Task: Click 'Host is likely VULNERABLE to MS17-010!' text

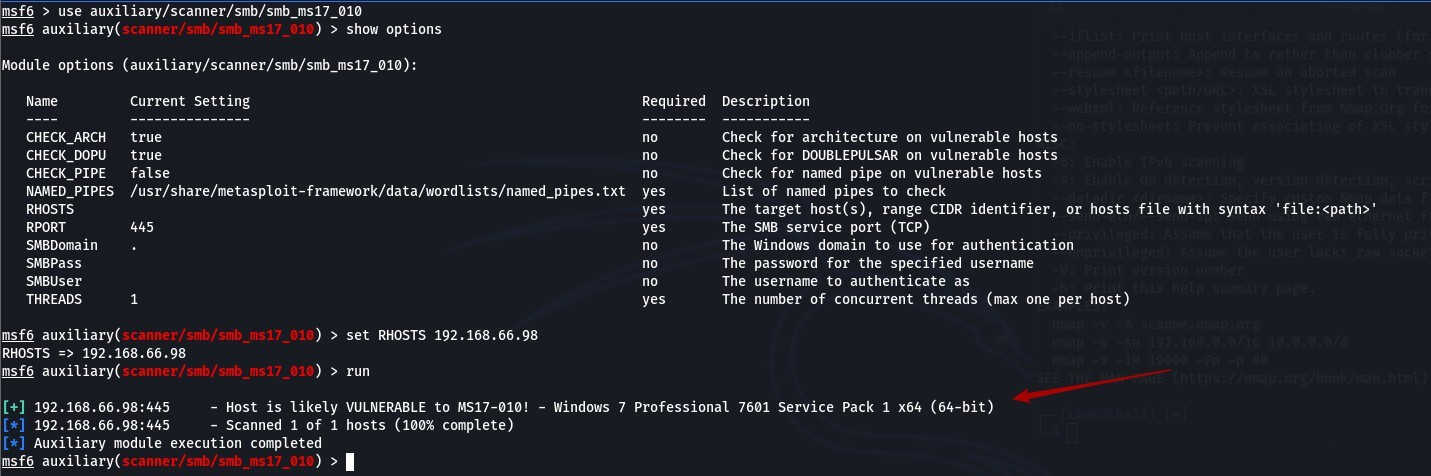Action: pyautogui.click(x=378, y=407)
